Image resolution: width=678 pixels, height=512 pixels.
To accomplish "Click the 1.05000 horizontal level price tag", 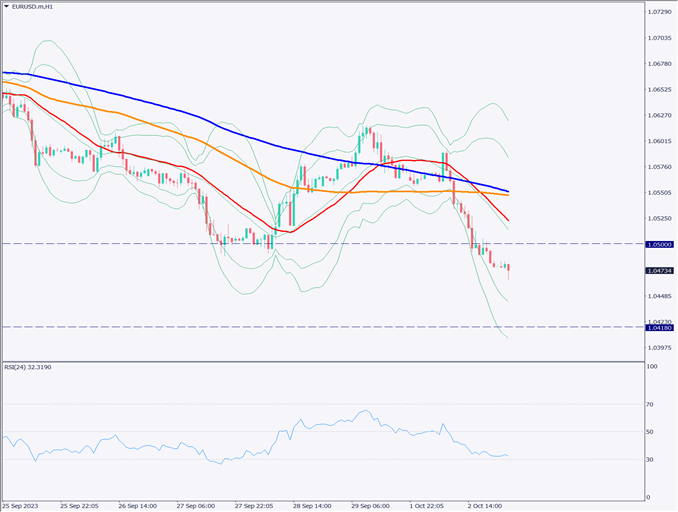I will point(658,244).
